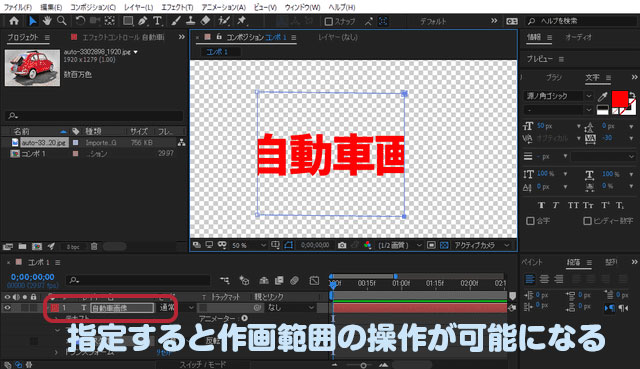Select the red car image thumbnail
The image size is (640, 369).
coord(32,68)
